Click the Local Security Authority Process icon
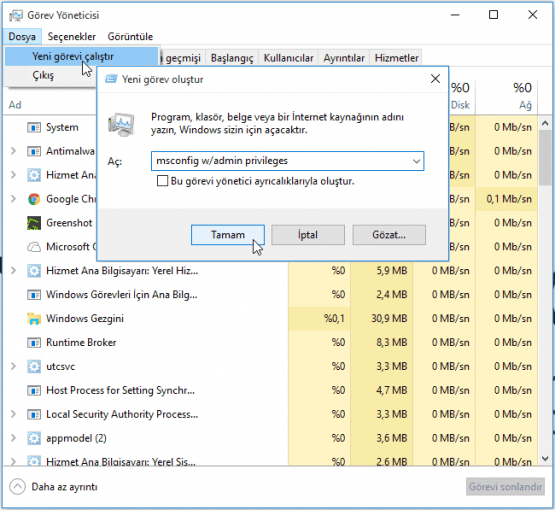 coord(34,414)
